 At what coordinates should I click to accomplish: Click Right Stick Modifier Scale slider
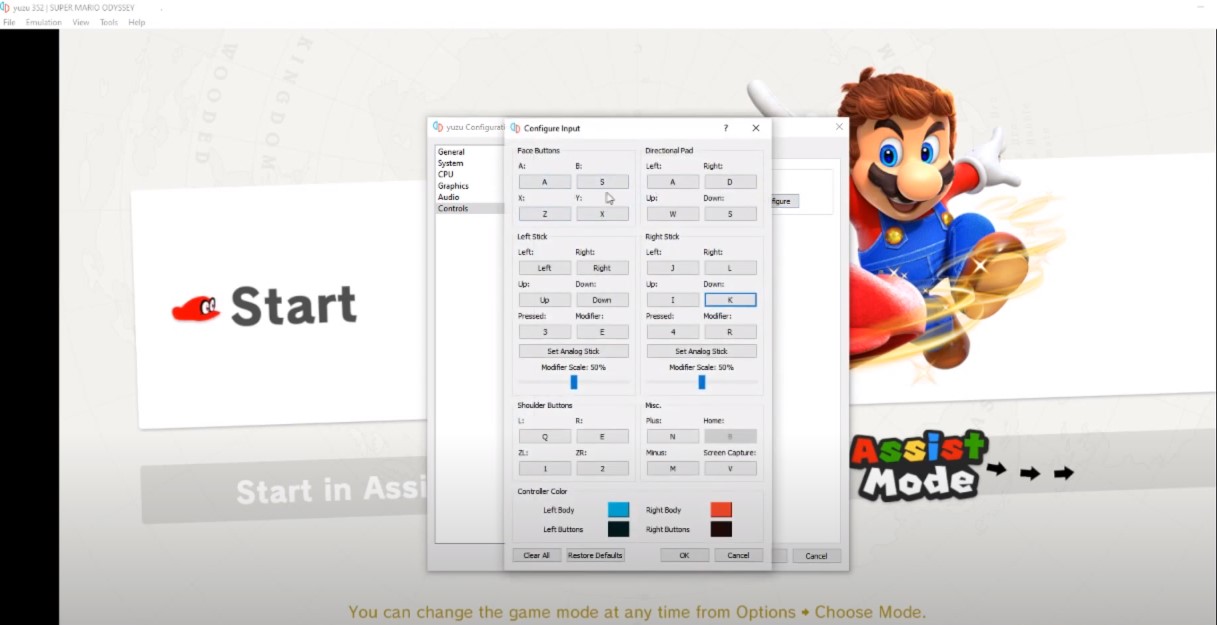tap(702, 382)
